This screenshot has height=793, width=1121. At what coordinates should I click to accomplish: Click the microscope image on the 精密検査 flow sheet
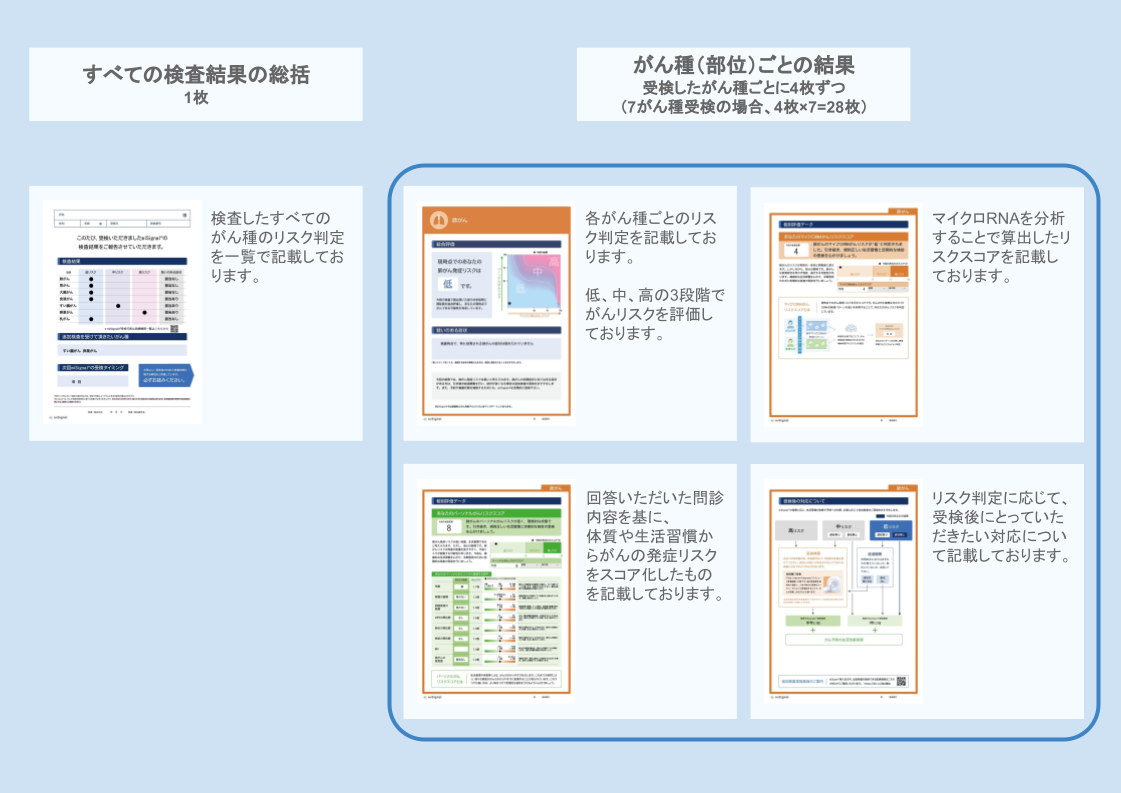point(830,582)
